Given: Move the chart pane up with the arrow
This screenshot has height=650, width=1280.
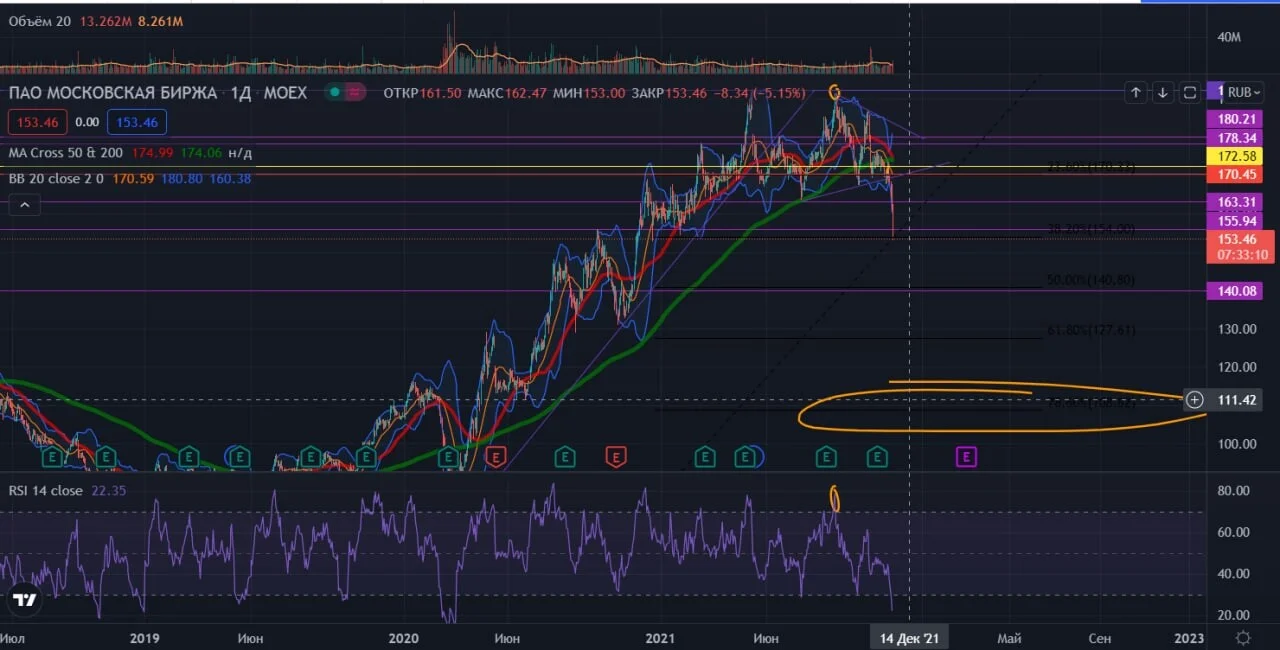Looking at the screenshot, I should click(x=1137, y=92).
